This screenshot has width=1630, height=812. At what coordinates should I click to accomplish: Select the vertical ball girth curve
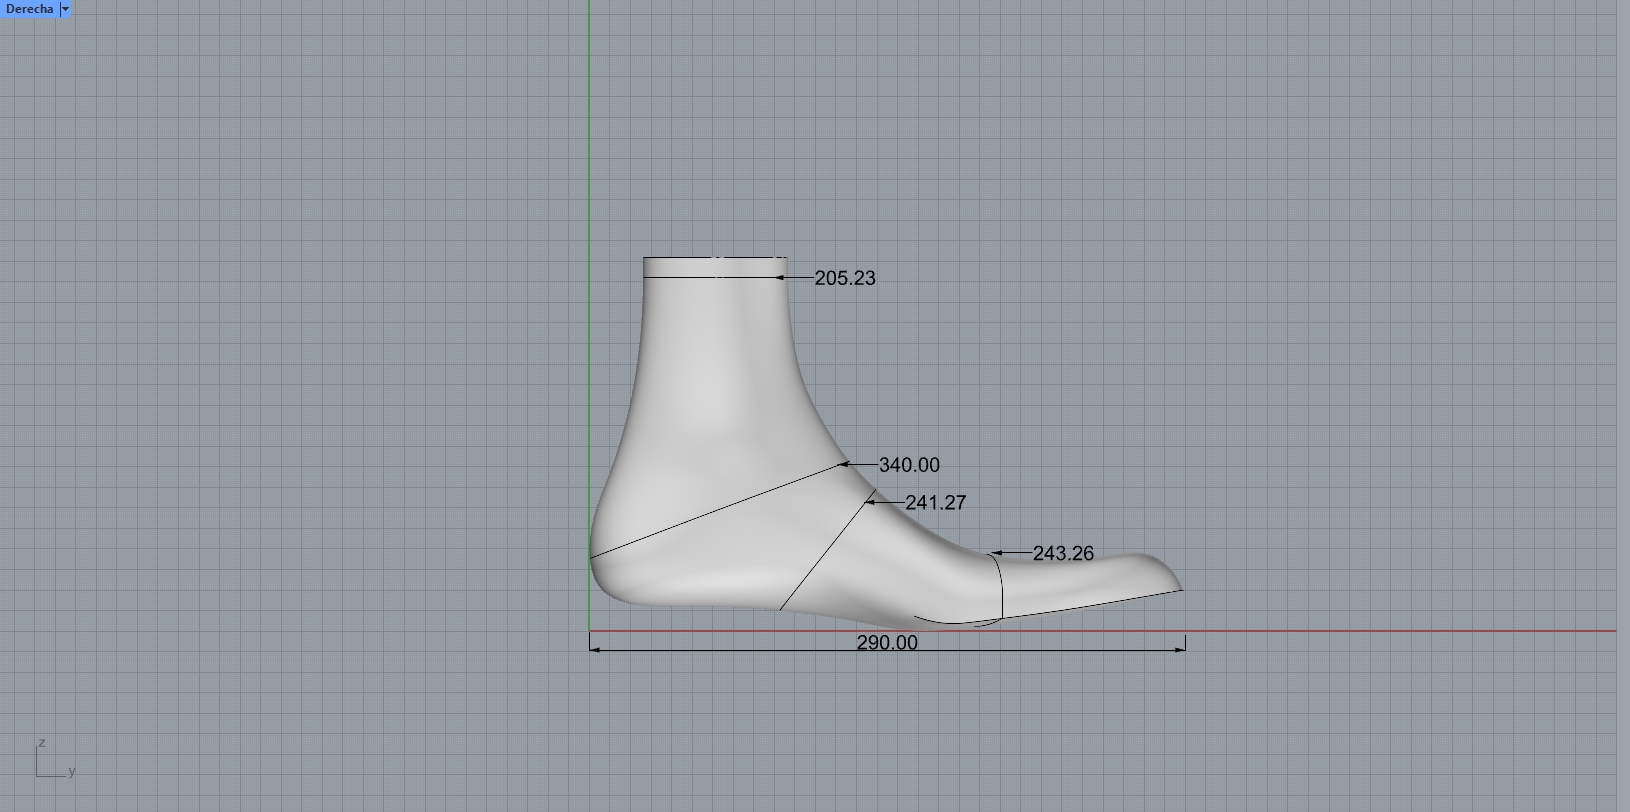tap(1001, 590)
